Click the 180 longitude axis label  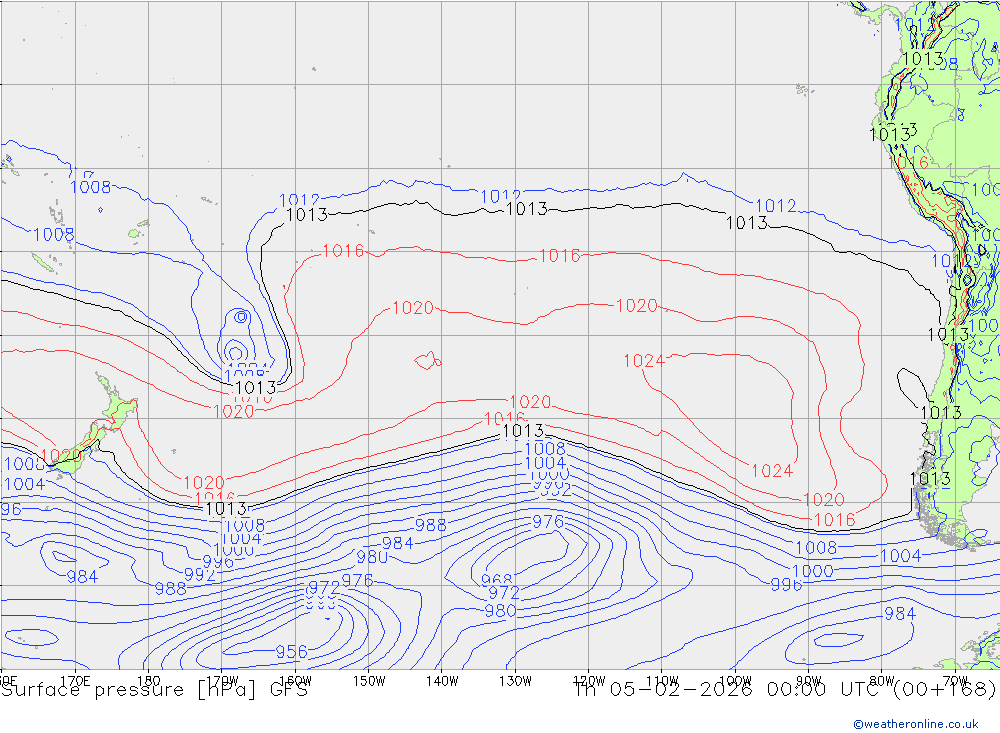149,681
